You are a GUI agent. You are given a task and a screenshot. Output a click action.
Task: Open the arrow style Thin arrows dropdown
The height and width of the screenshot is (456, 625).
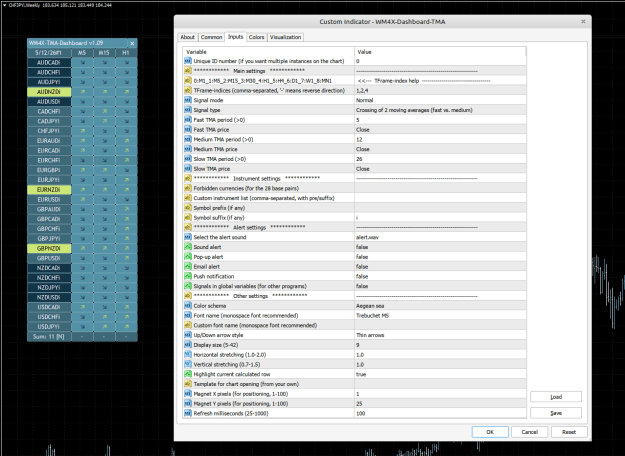[x=440, y=335]
